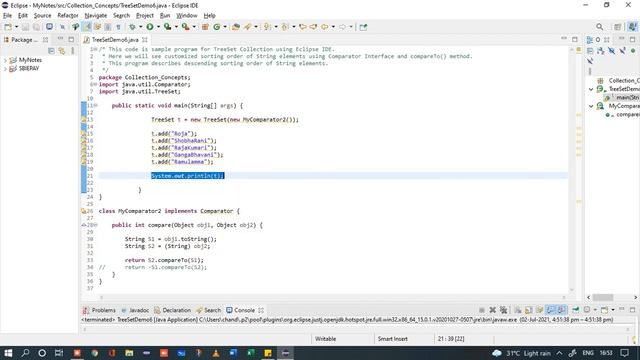The image size is (640, 360).
Task: Toggle Show Console on Standard Out
Action: coord(551,310)
